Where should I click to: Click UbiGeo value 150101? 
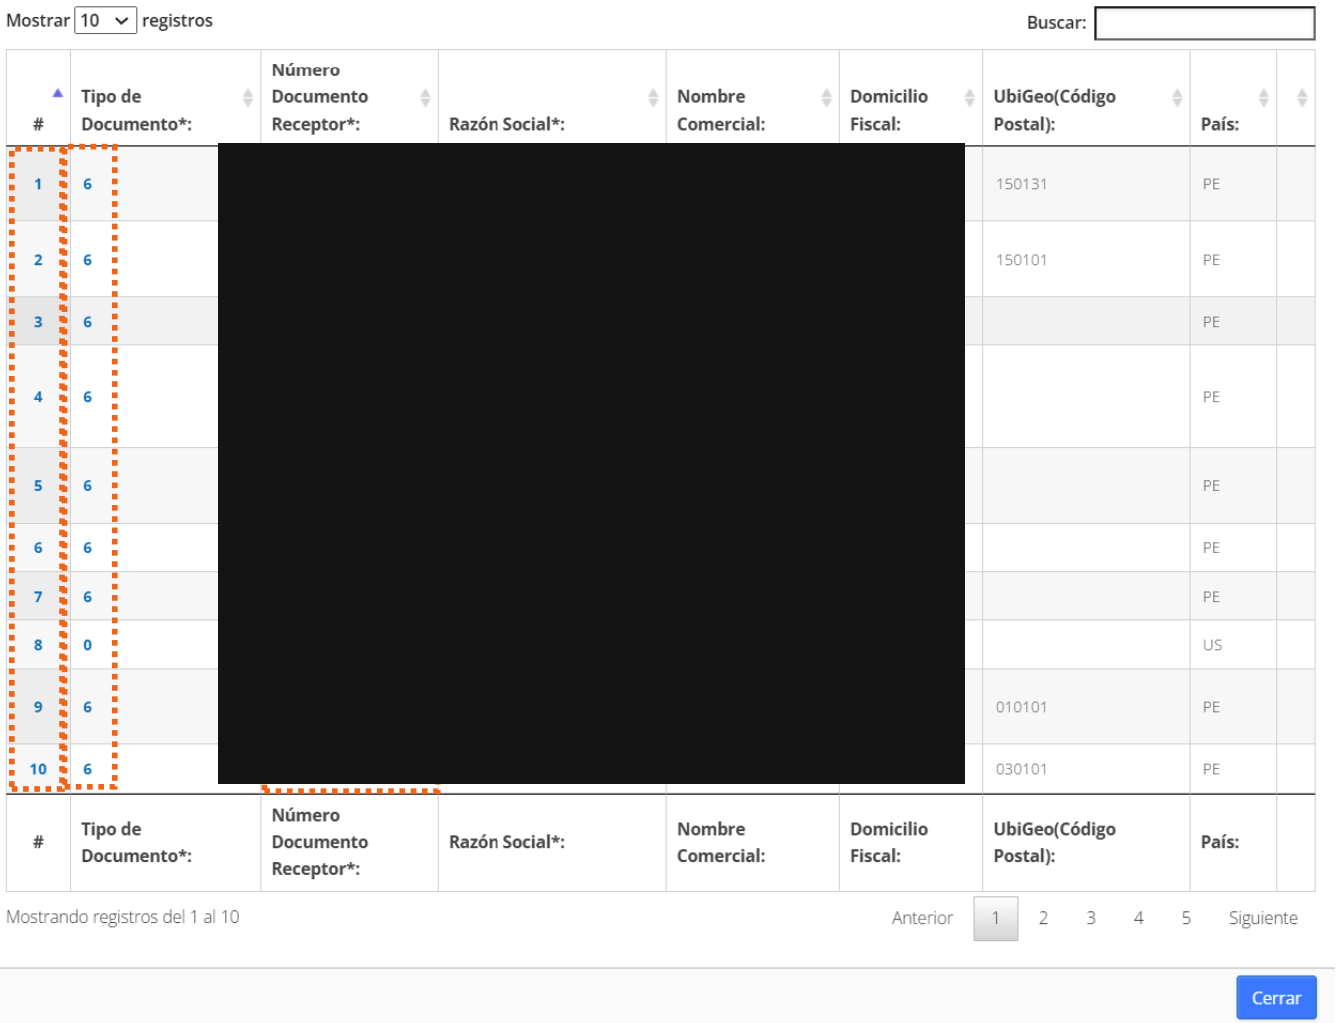coord(1021,260)
